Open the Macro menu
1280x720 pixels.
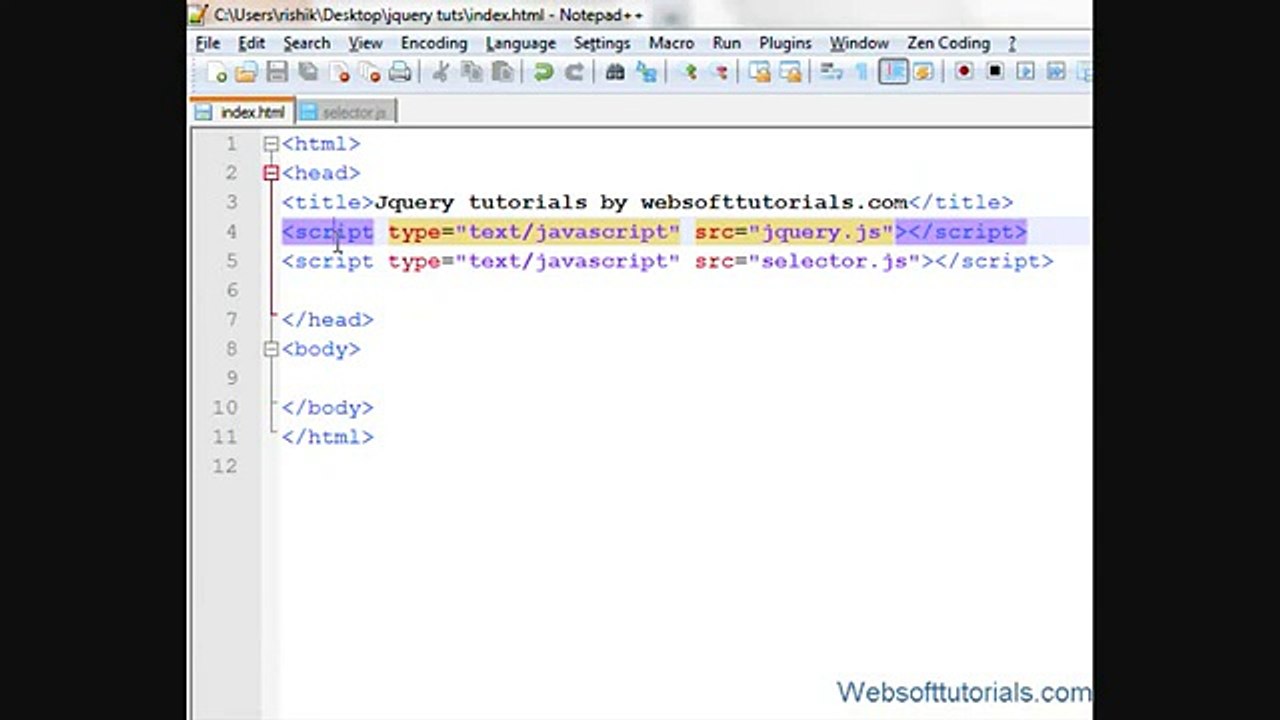coord(671,43)
